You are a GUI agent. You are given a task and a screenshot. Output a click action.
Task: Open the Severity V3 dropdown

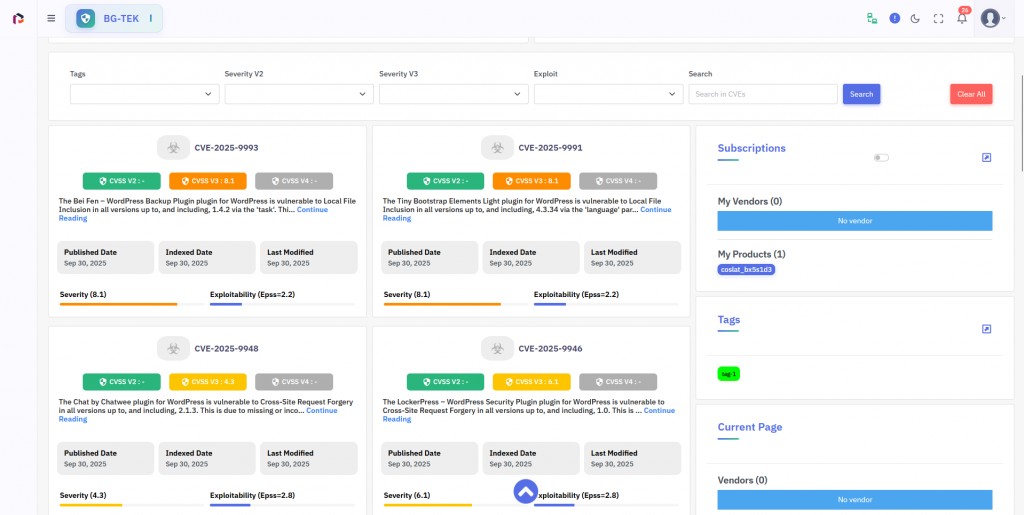[x=453, y=94]
